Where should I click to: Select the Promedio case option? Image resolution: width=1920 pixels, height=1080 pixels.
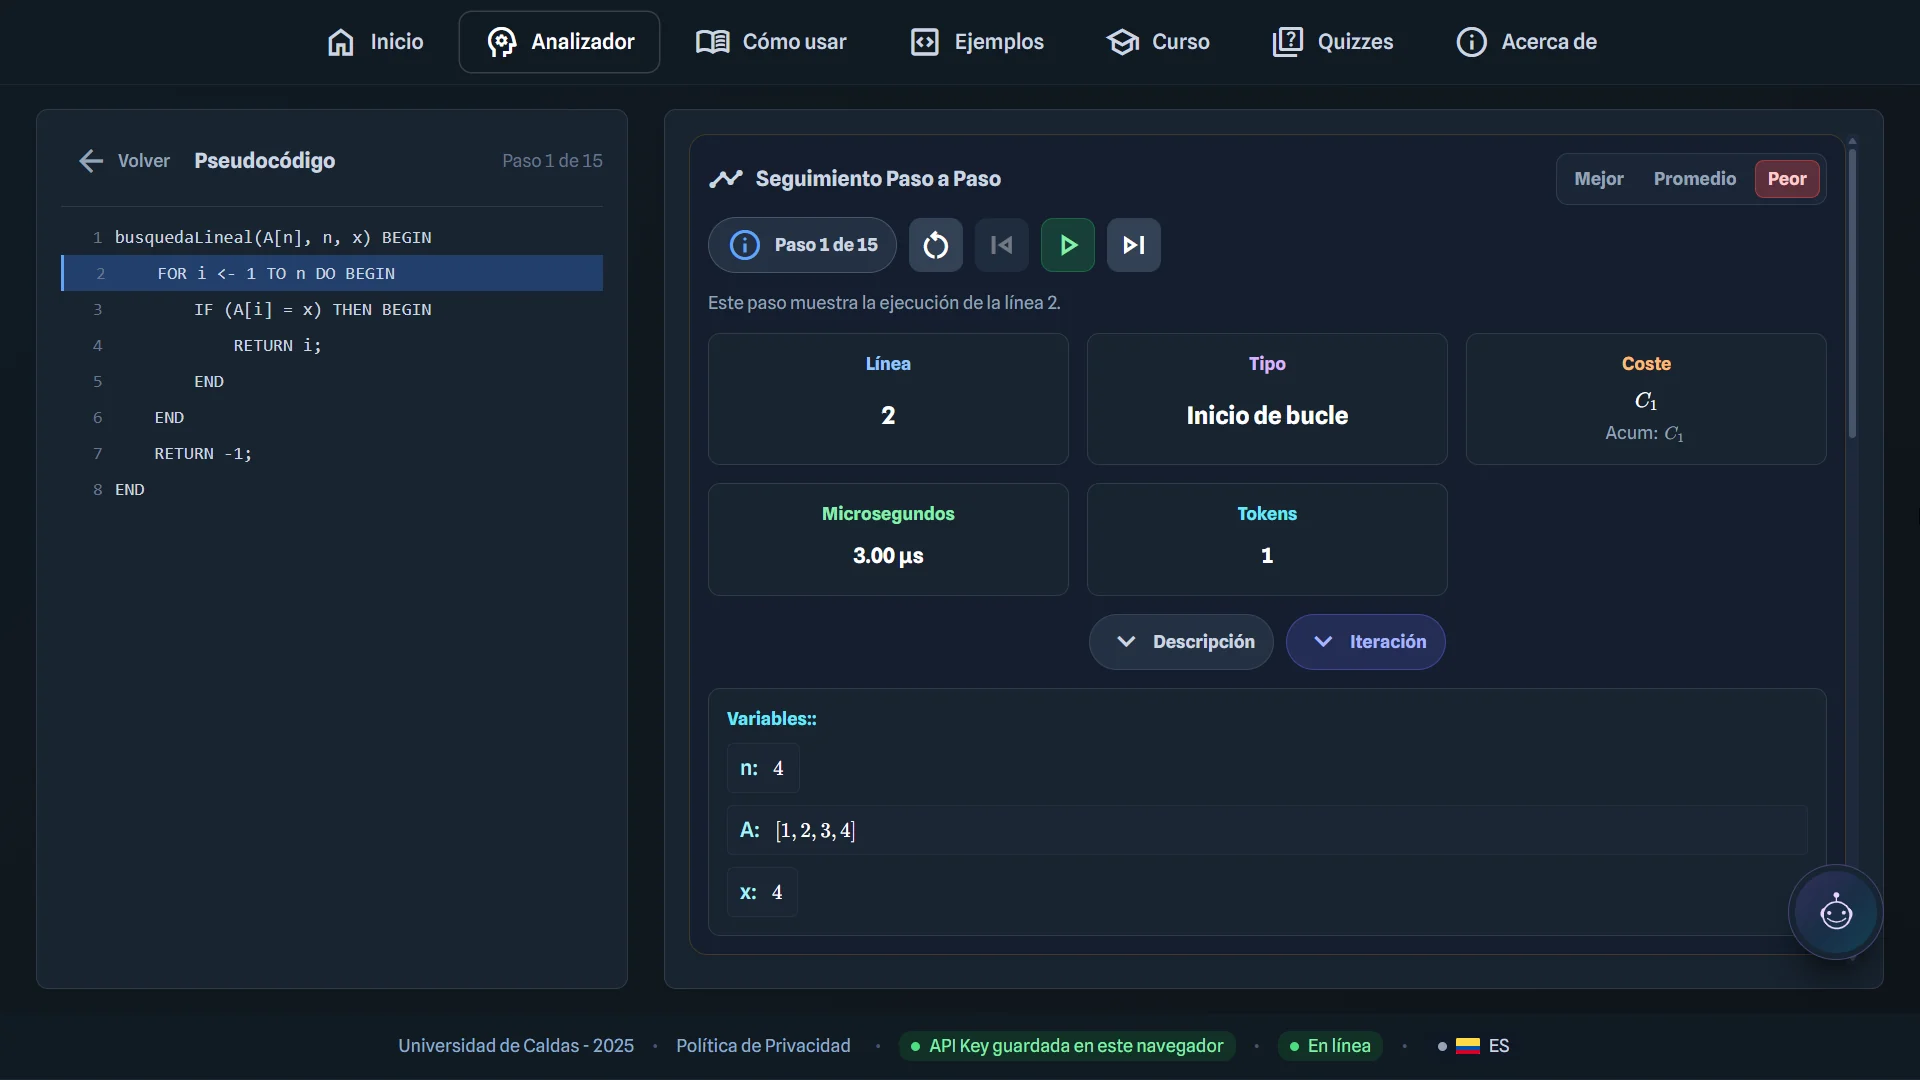[1695, 179]
